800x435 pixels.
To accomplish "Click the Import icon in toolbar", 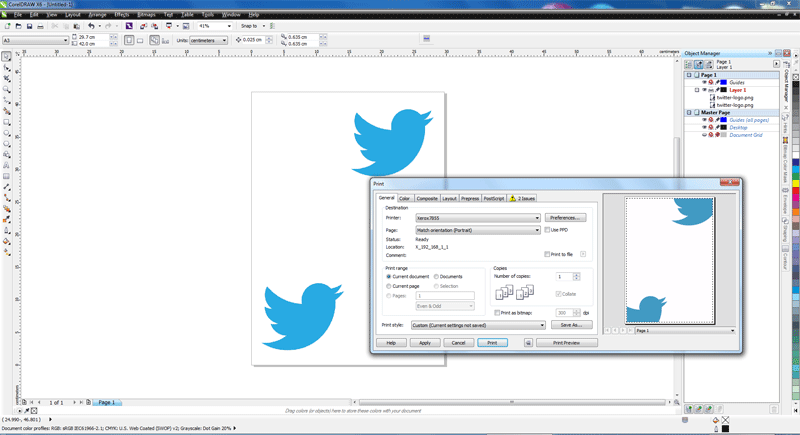I will [x=143, y=26].
